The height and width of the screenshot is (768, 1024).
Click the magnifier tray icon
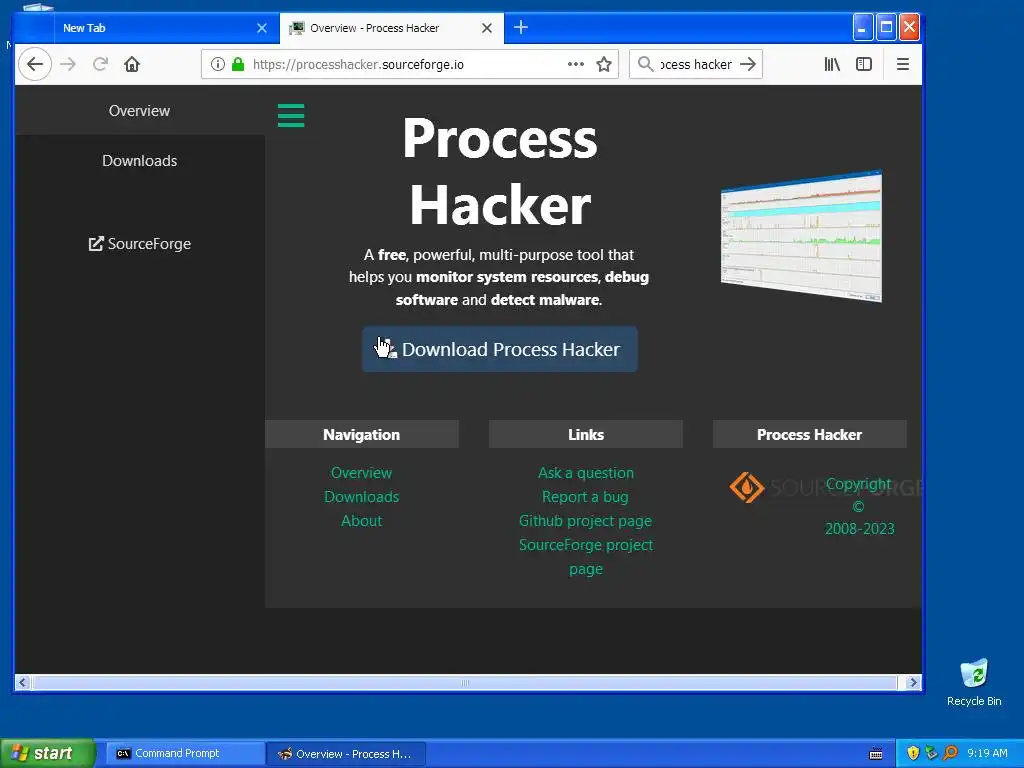pyautogui.click(x=950, y=753)
